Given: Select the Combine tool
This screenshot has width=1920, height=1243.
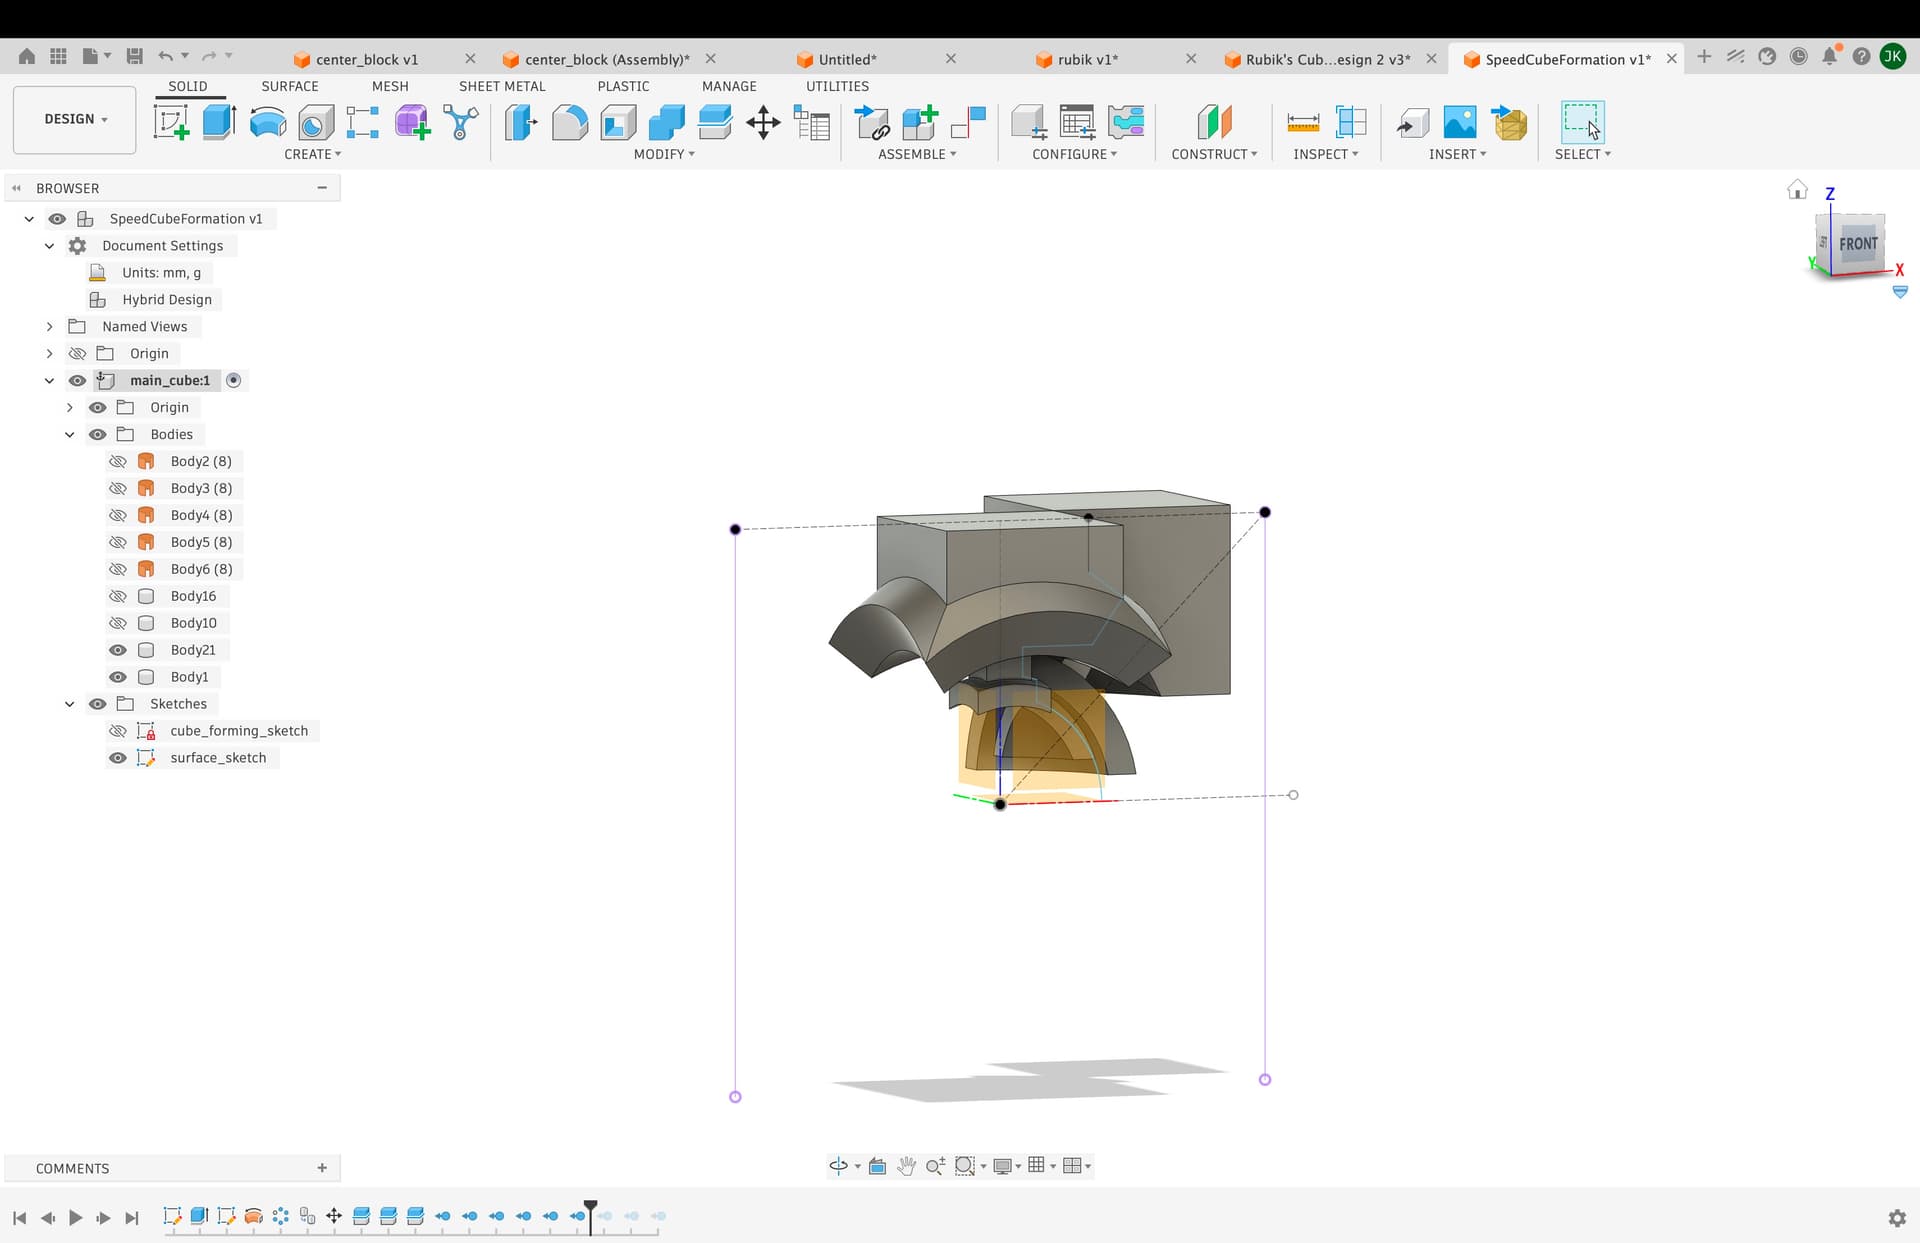Looking at the screenshot, I should [666, 122].
